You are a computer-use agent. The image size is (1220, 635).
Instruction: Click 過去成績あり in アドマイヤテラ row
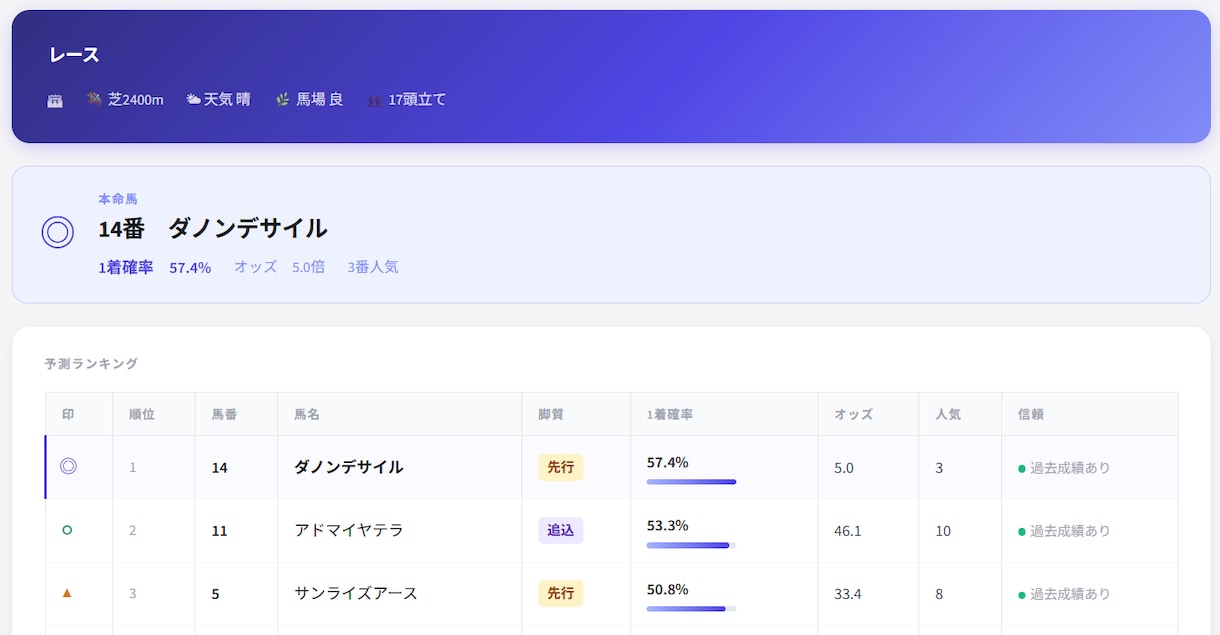pos(1070,531)
